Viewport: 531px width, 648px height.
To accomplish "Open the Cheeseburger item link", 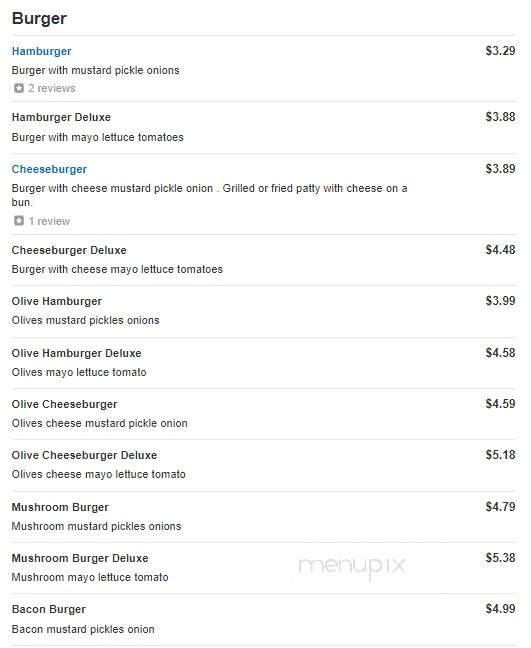I will pyautogui.click(x=49, y=169).
